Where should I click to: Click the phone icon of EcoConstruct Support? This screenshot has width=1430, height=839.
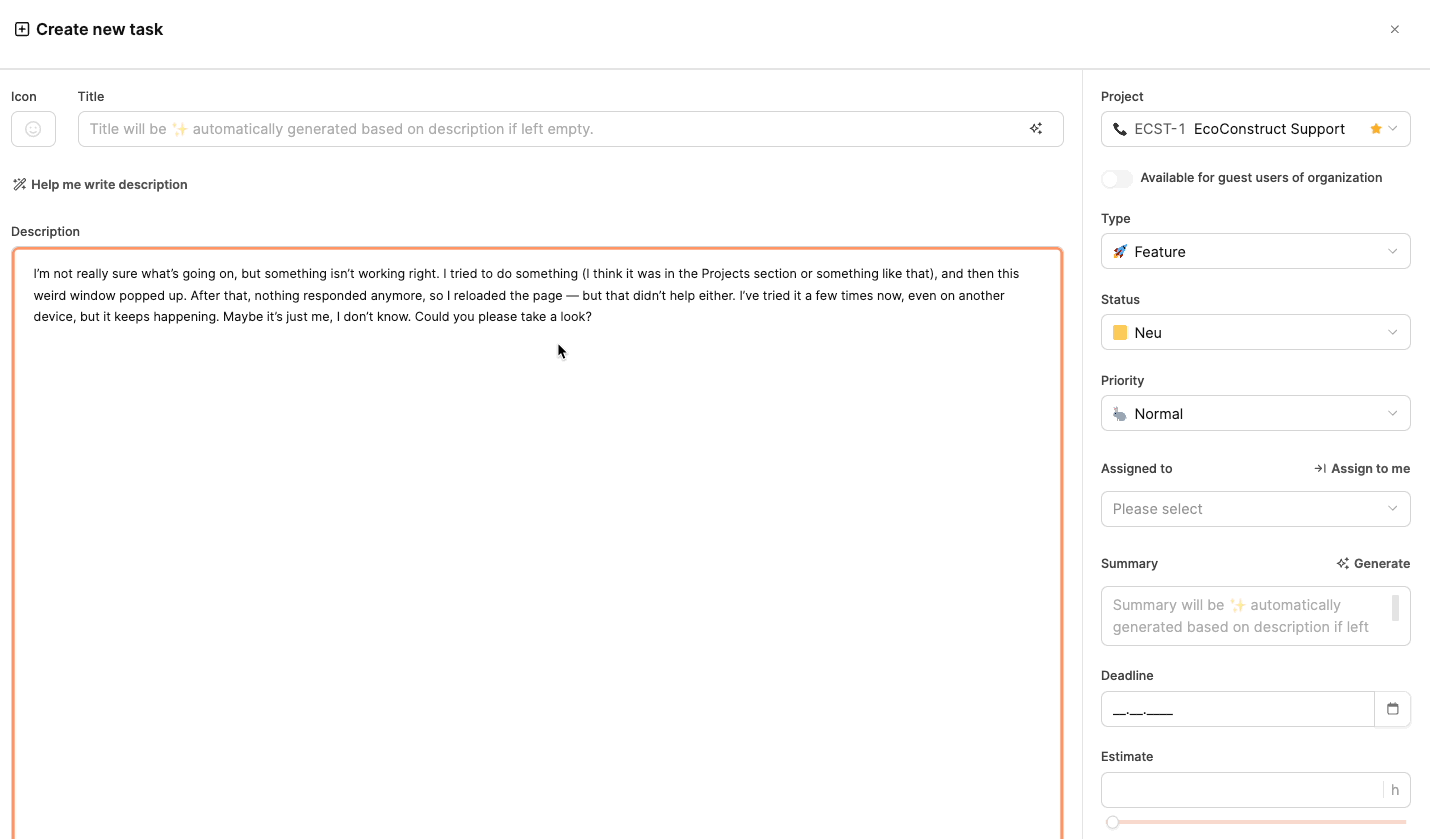point(1119,129)
